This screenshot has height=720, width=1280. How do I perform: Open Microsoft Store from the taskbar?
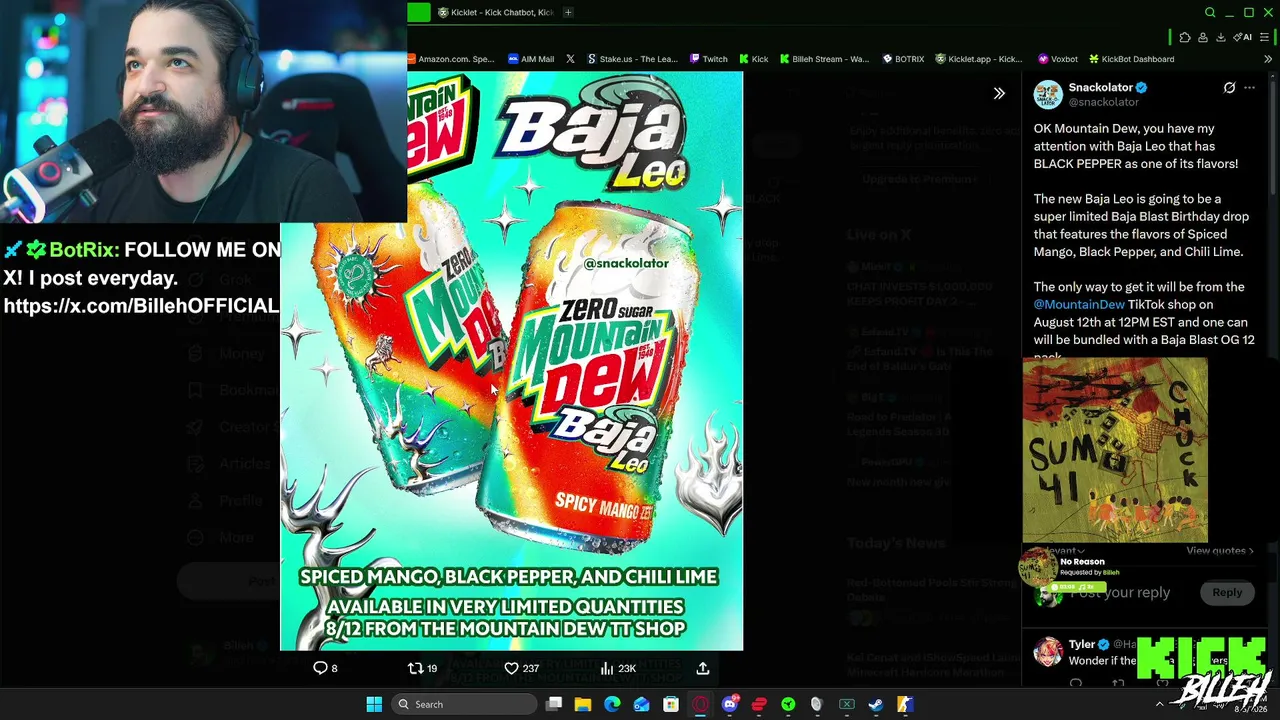tap(671, 704)
